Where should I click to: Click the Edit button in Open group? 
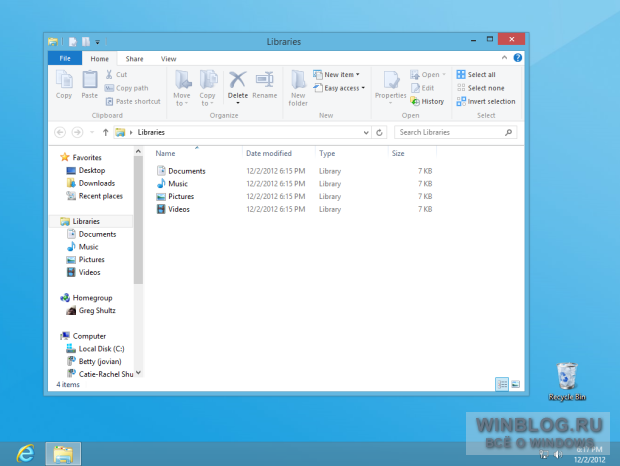pos(422,88)
